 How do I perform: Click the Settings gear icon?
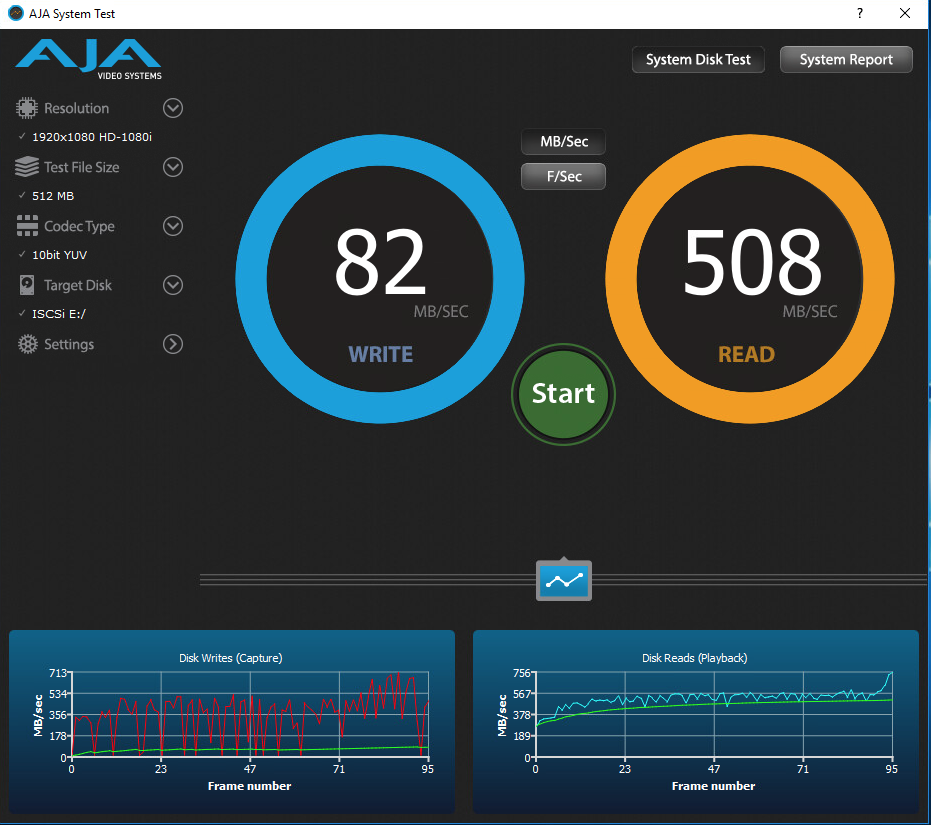[x=27, y=344]
